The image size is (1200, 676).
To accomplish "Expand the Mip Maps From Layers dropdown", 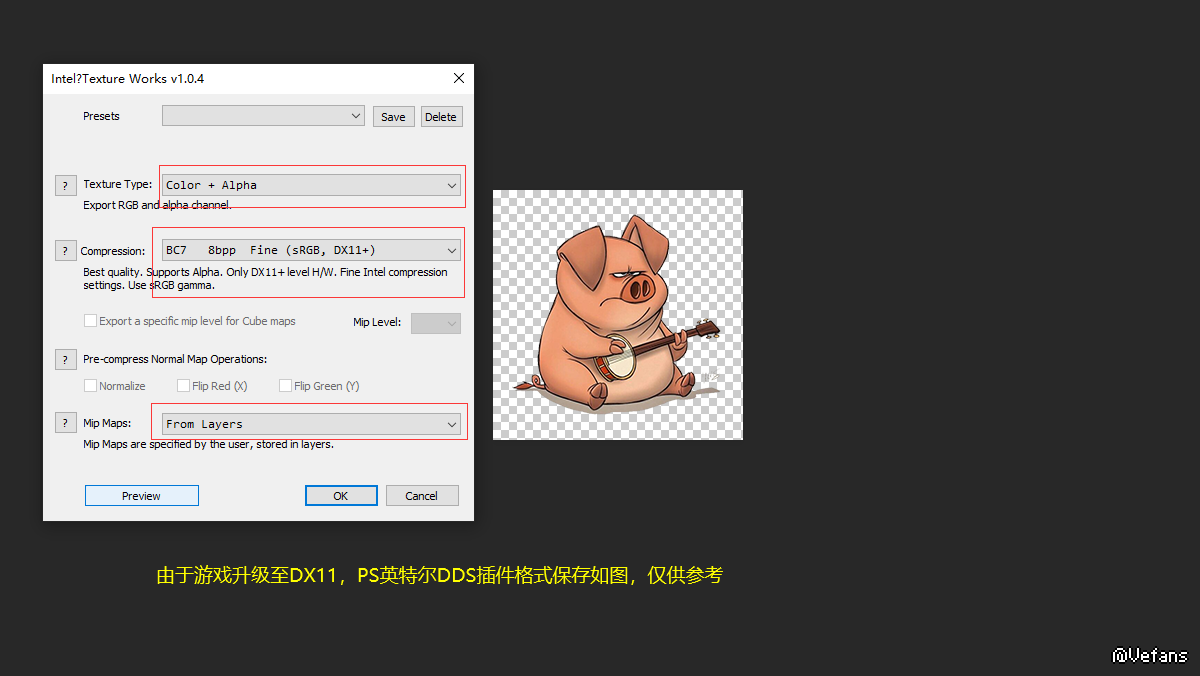I will 311,424.
